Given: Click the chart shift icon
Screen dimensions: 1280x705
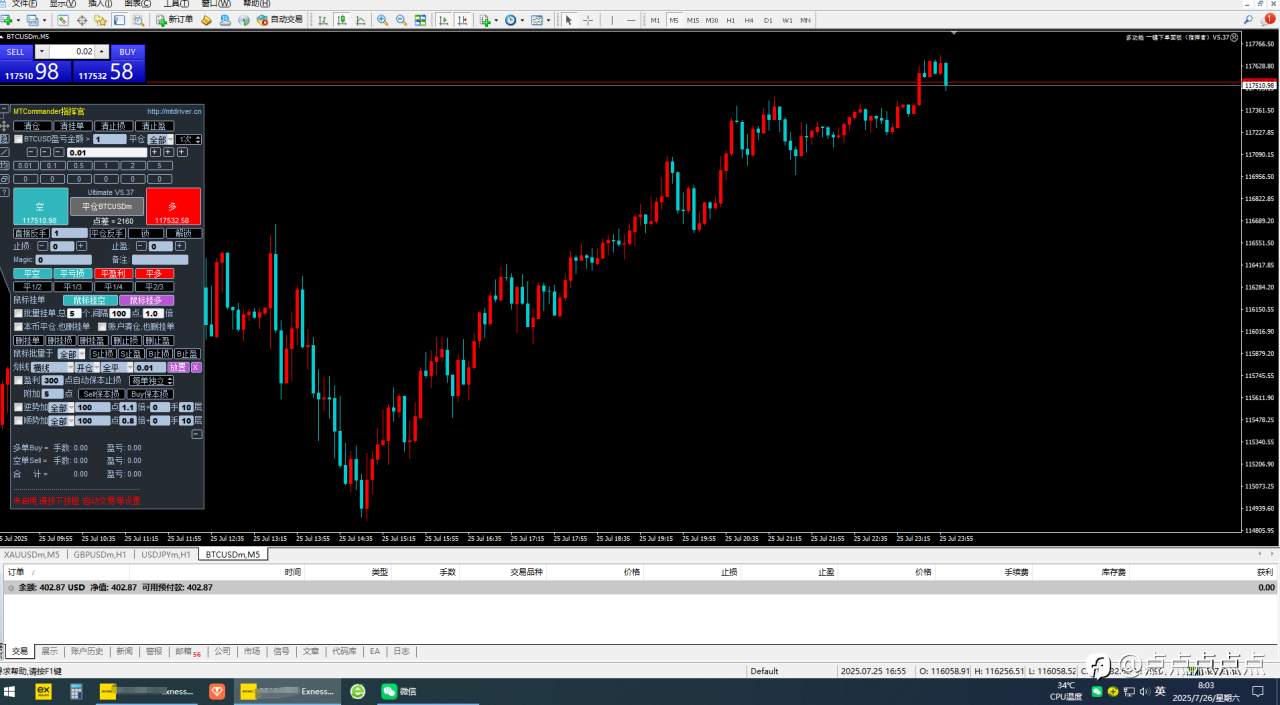Looking at the screenshot, I should pos(463,20).
